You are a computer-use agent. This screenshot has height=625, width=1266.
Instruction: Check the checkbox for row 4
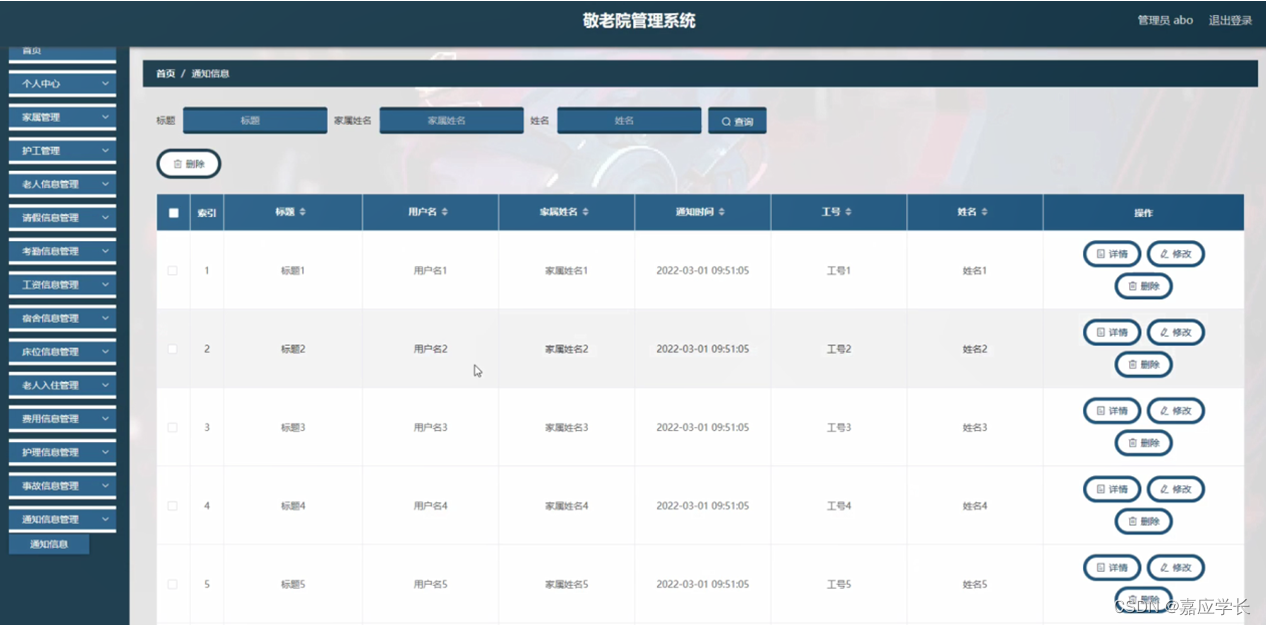pos(173,506)
